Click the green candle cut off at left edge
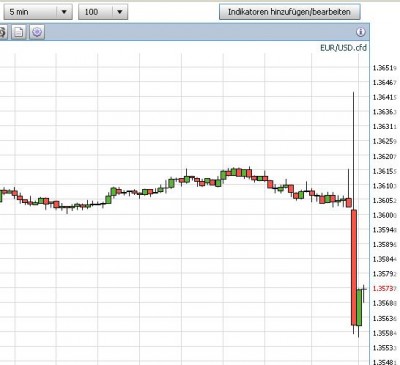The image size is (400, 365). point(1,196)
